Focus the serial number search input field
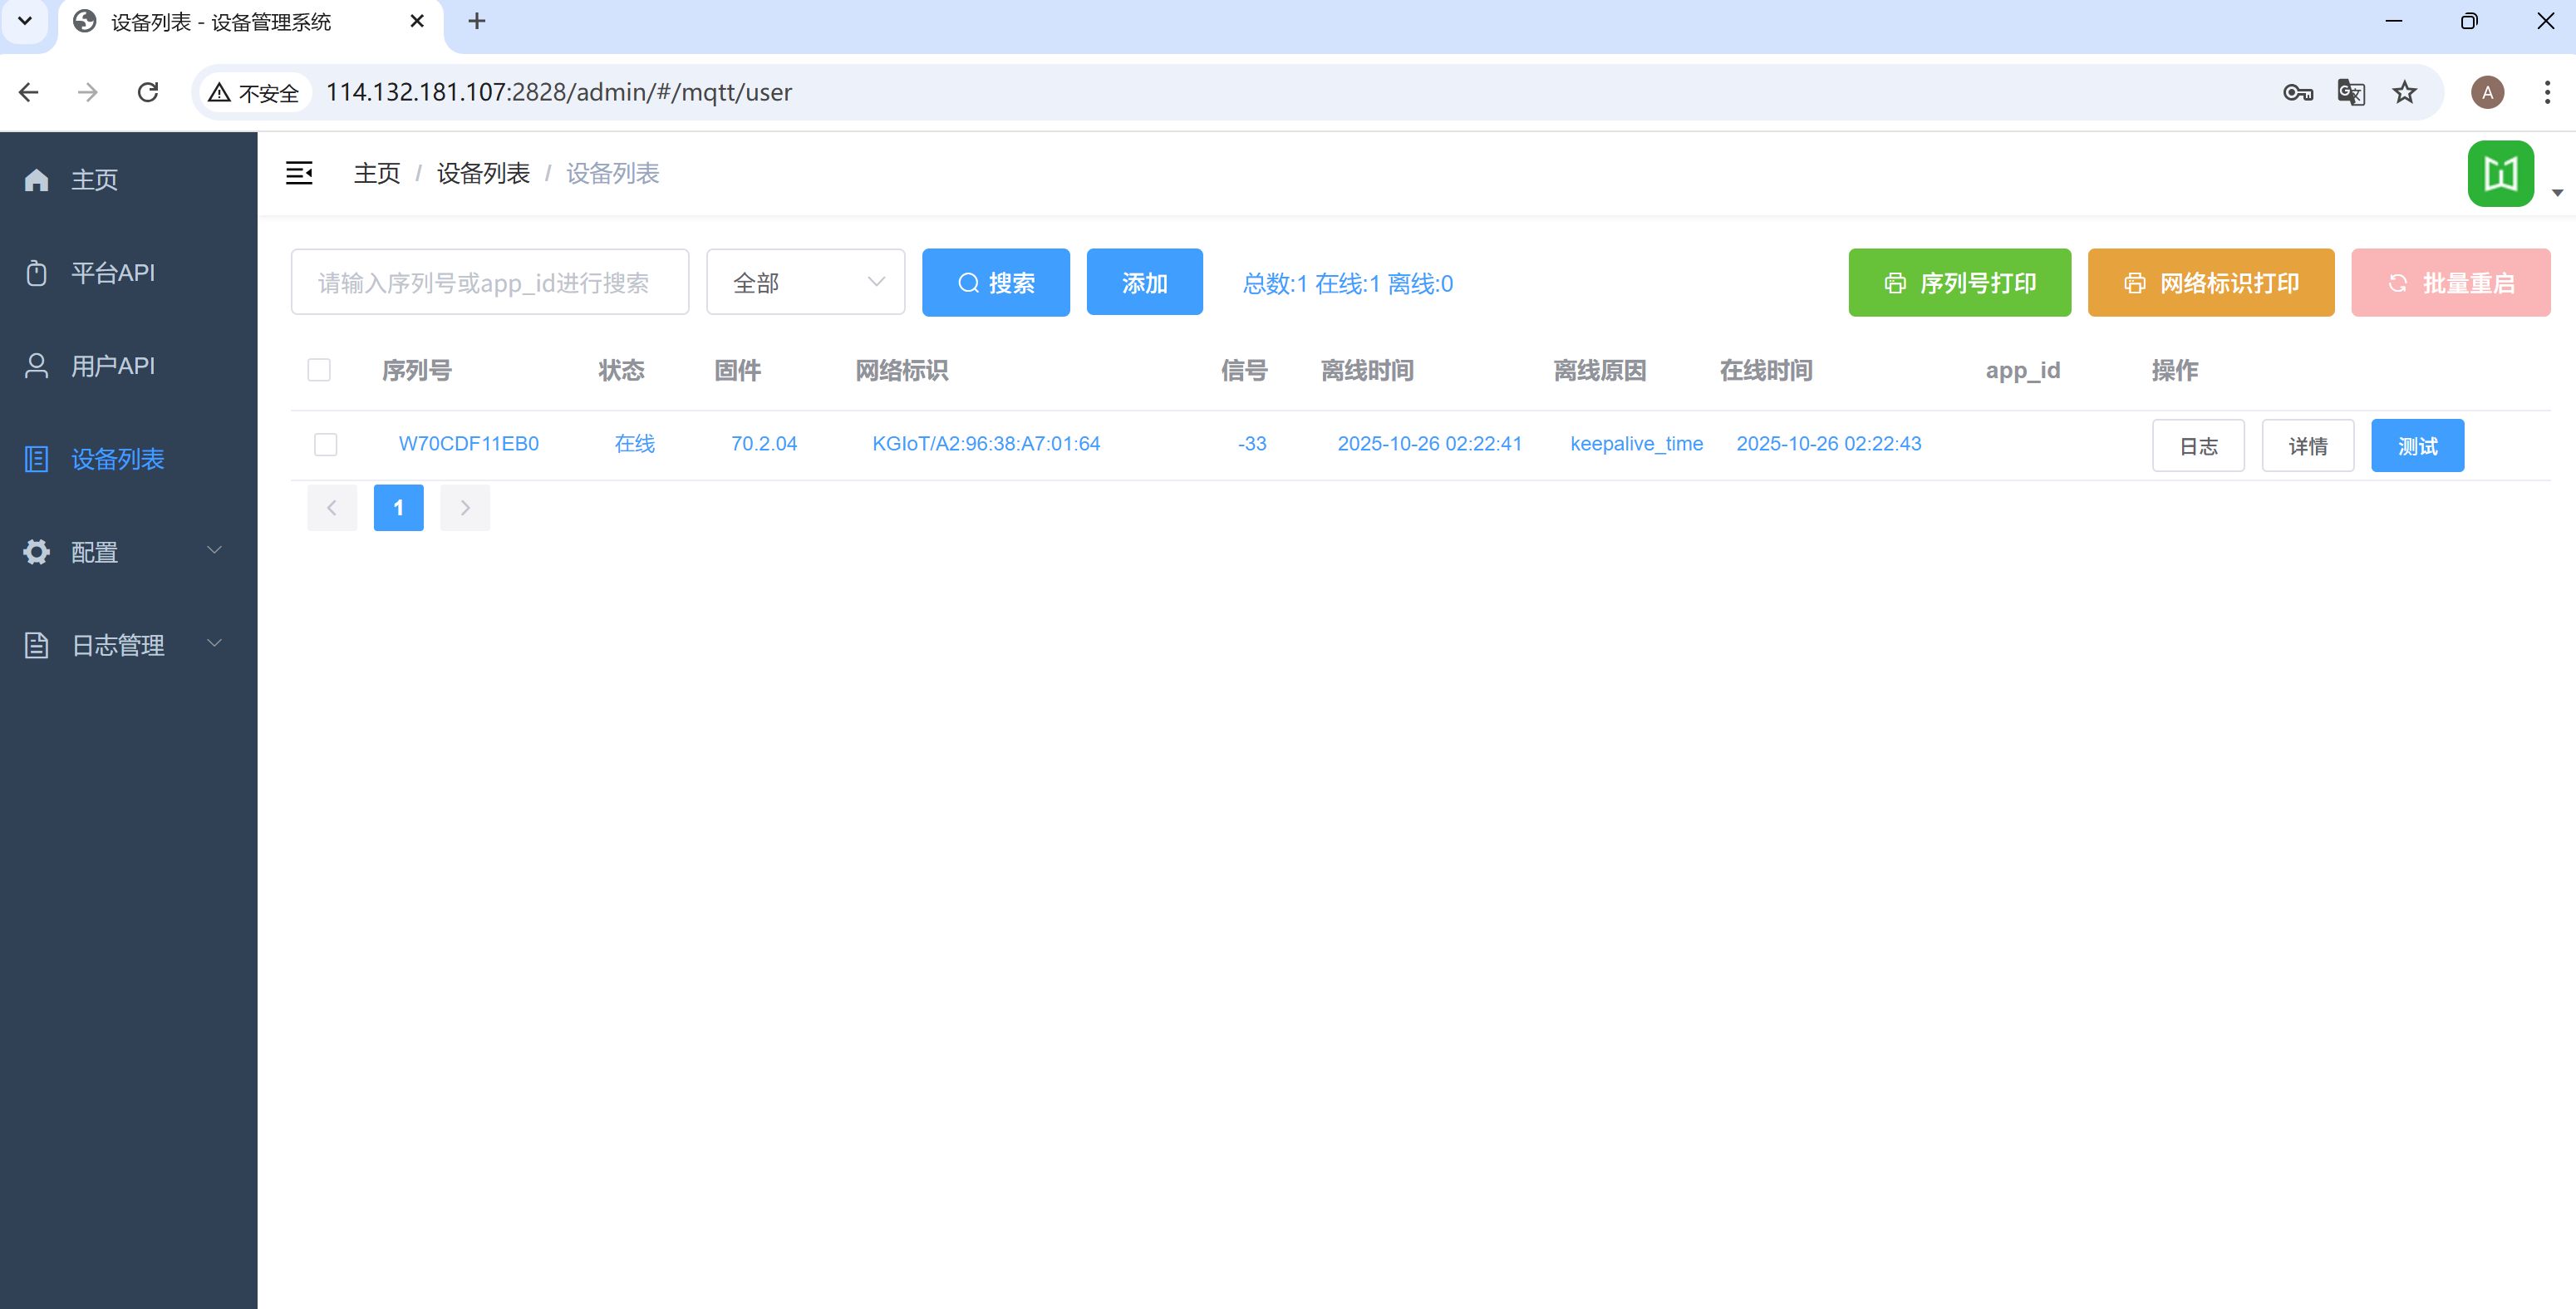This screenshot has width=2576, height=1309. 489,283
